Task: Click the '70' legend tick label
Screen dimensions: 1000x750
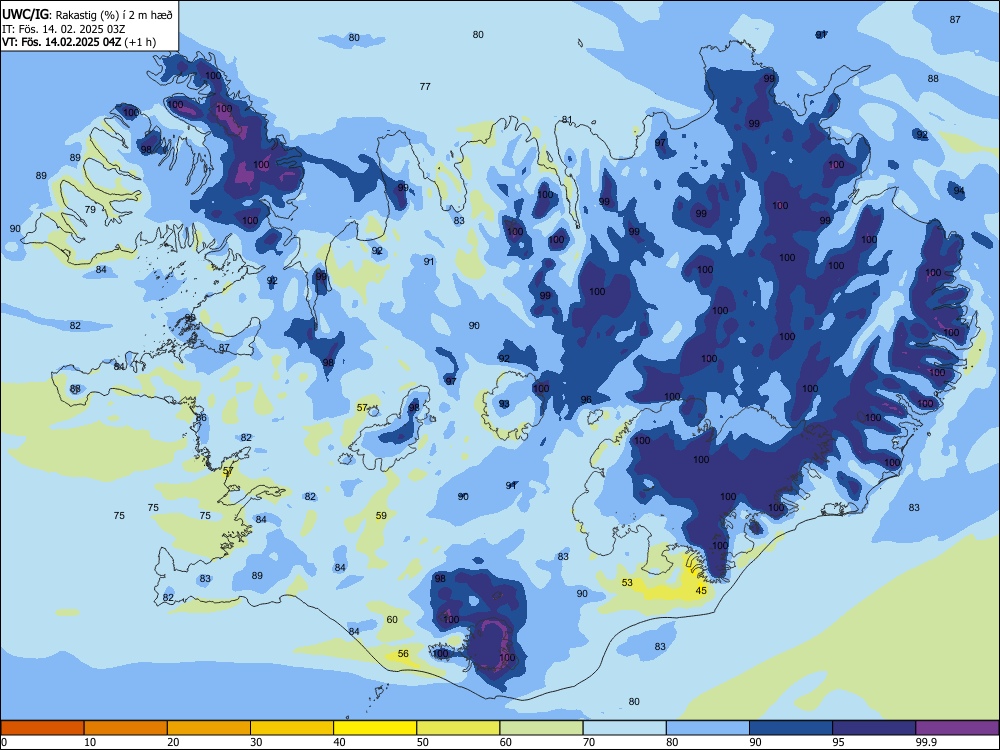Action: pyautogui.click(x=589, y=742)
